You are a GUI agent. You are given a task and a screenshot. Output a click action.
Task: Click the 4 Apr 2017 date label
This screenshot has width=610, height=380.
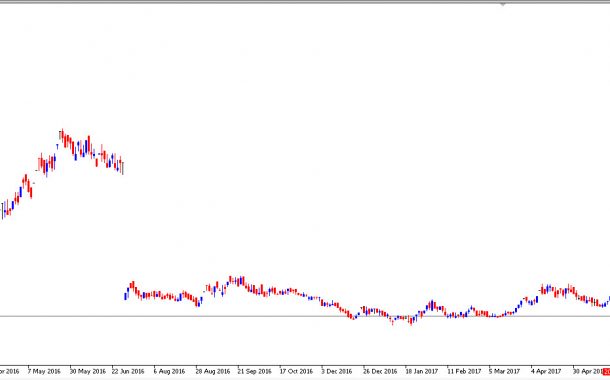coord(546,371)
